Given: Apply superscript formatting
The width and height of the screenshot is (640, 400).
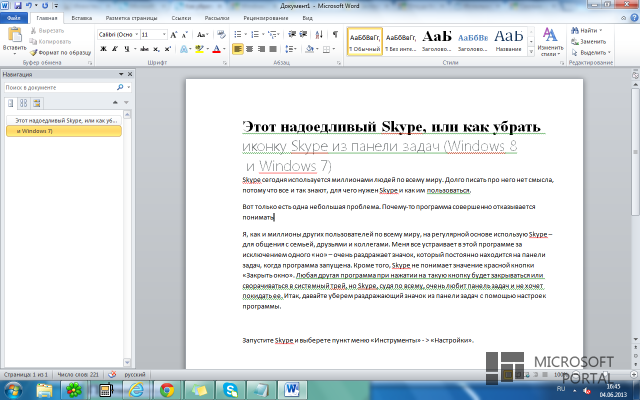Looking at the screenshot, I should 167,49.
